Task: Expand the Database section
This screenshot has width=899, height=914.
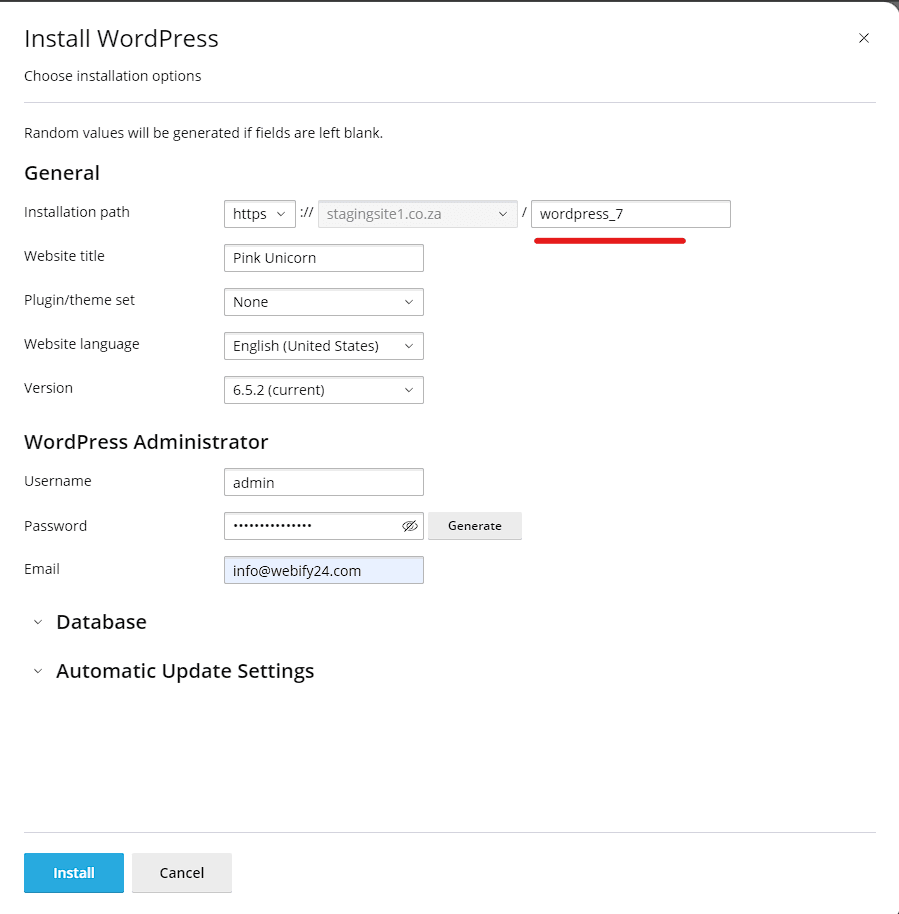Action: coord(89,622)
